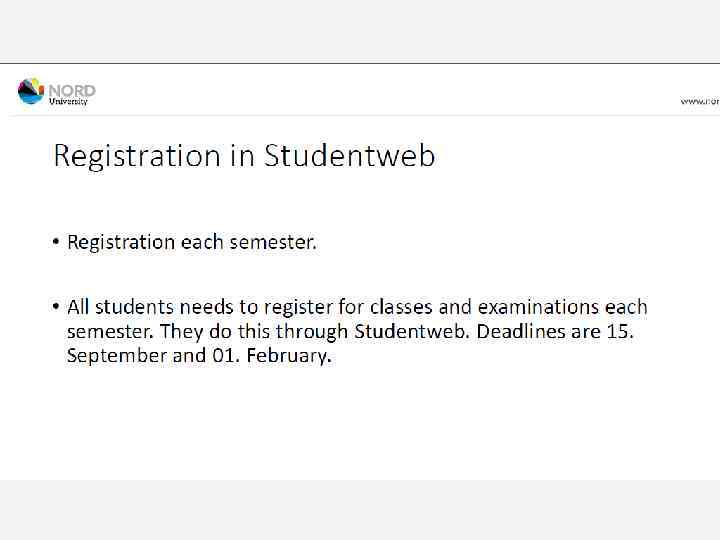Viewport: 720px width, 540px height.
Task: Click the word "February."
Action: click(x=289, y=356)
